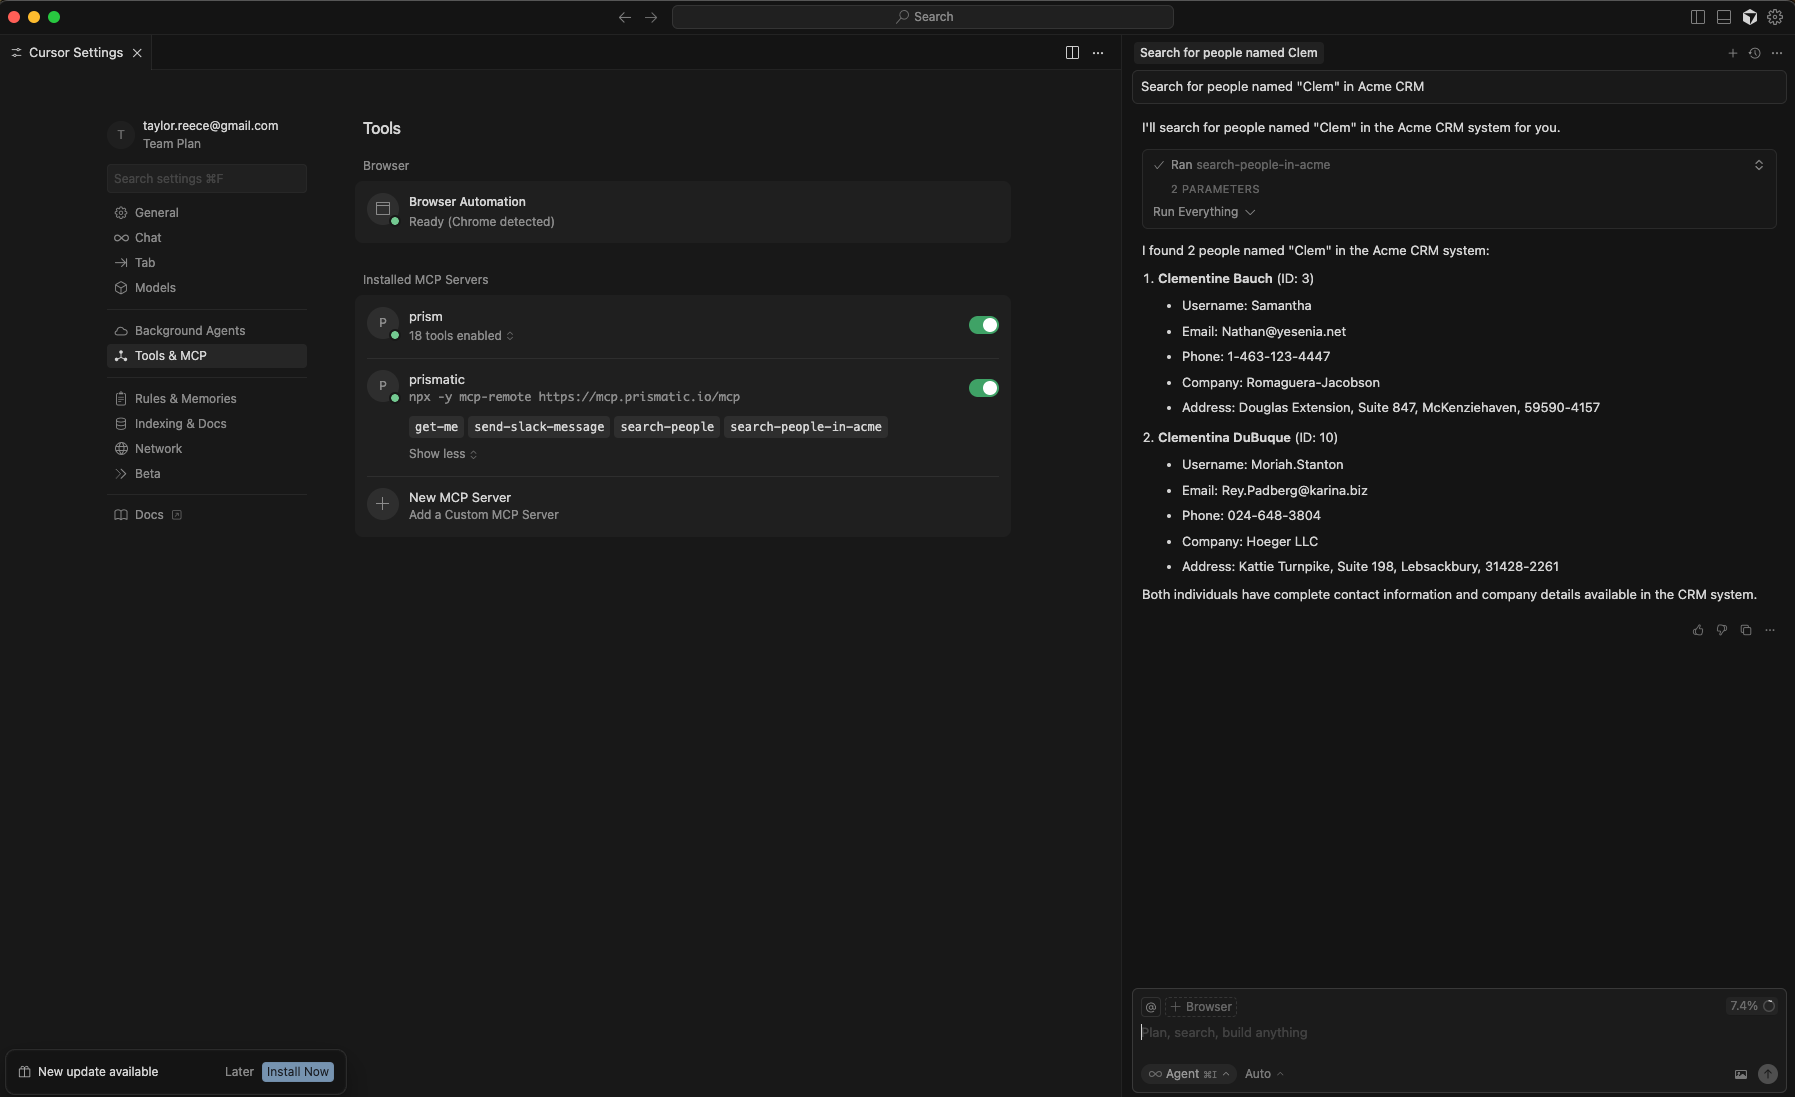Disable the prismatic MCP server
Image resolution: width=1795 pixels, height=1097 pixels.
tap(983, 388)
